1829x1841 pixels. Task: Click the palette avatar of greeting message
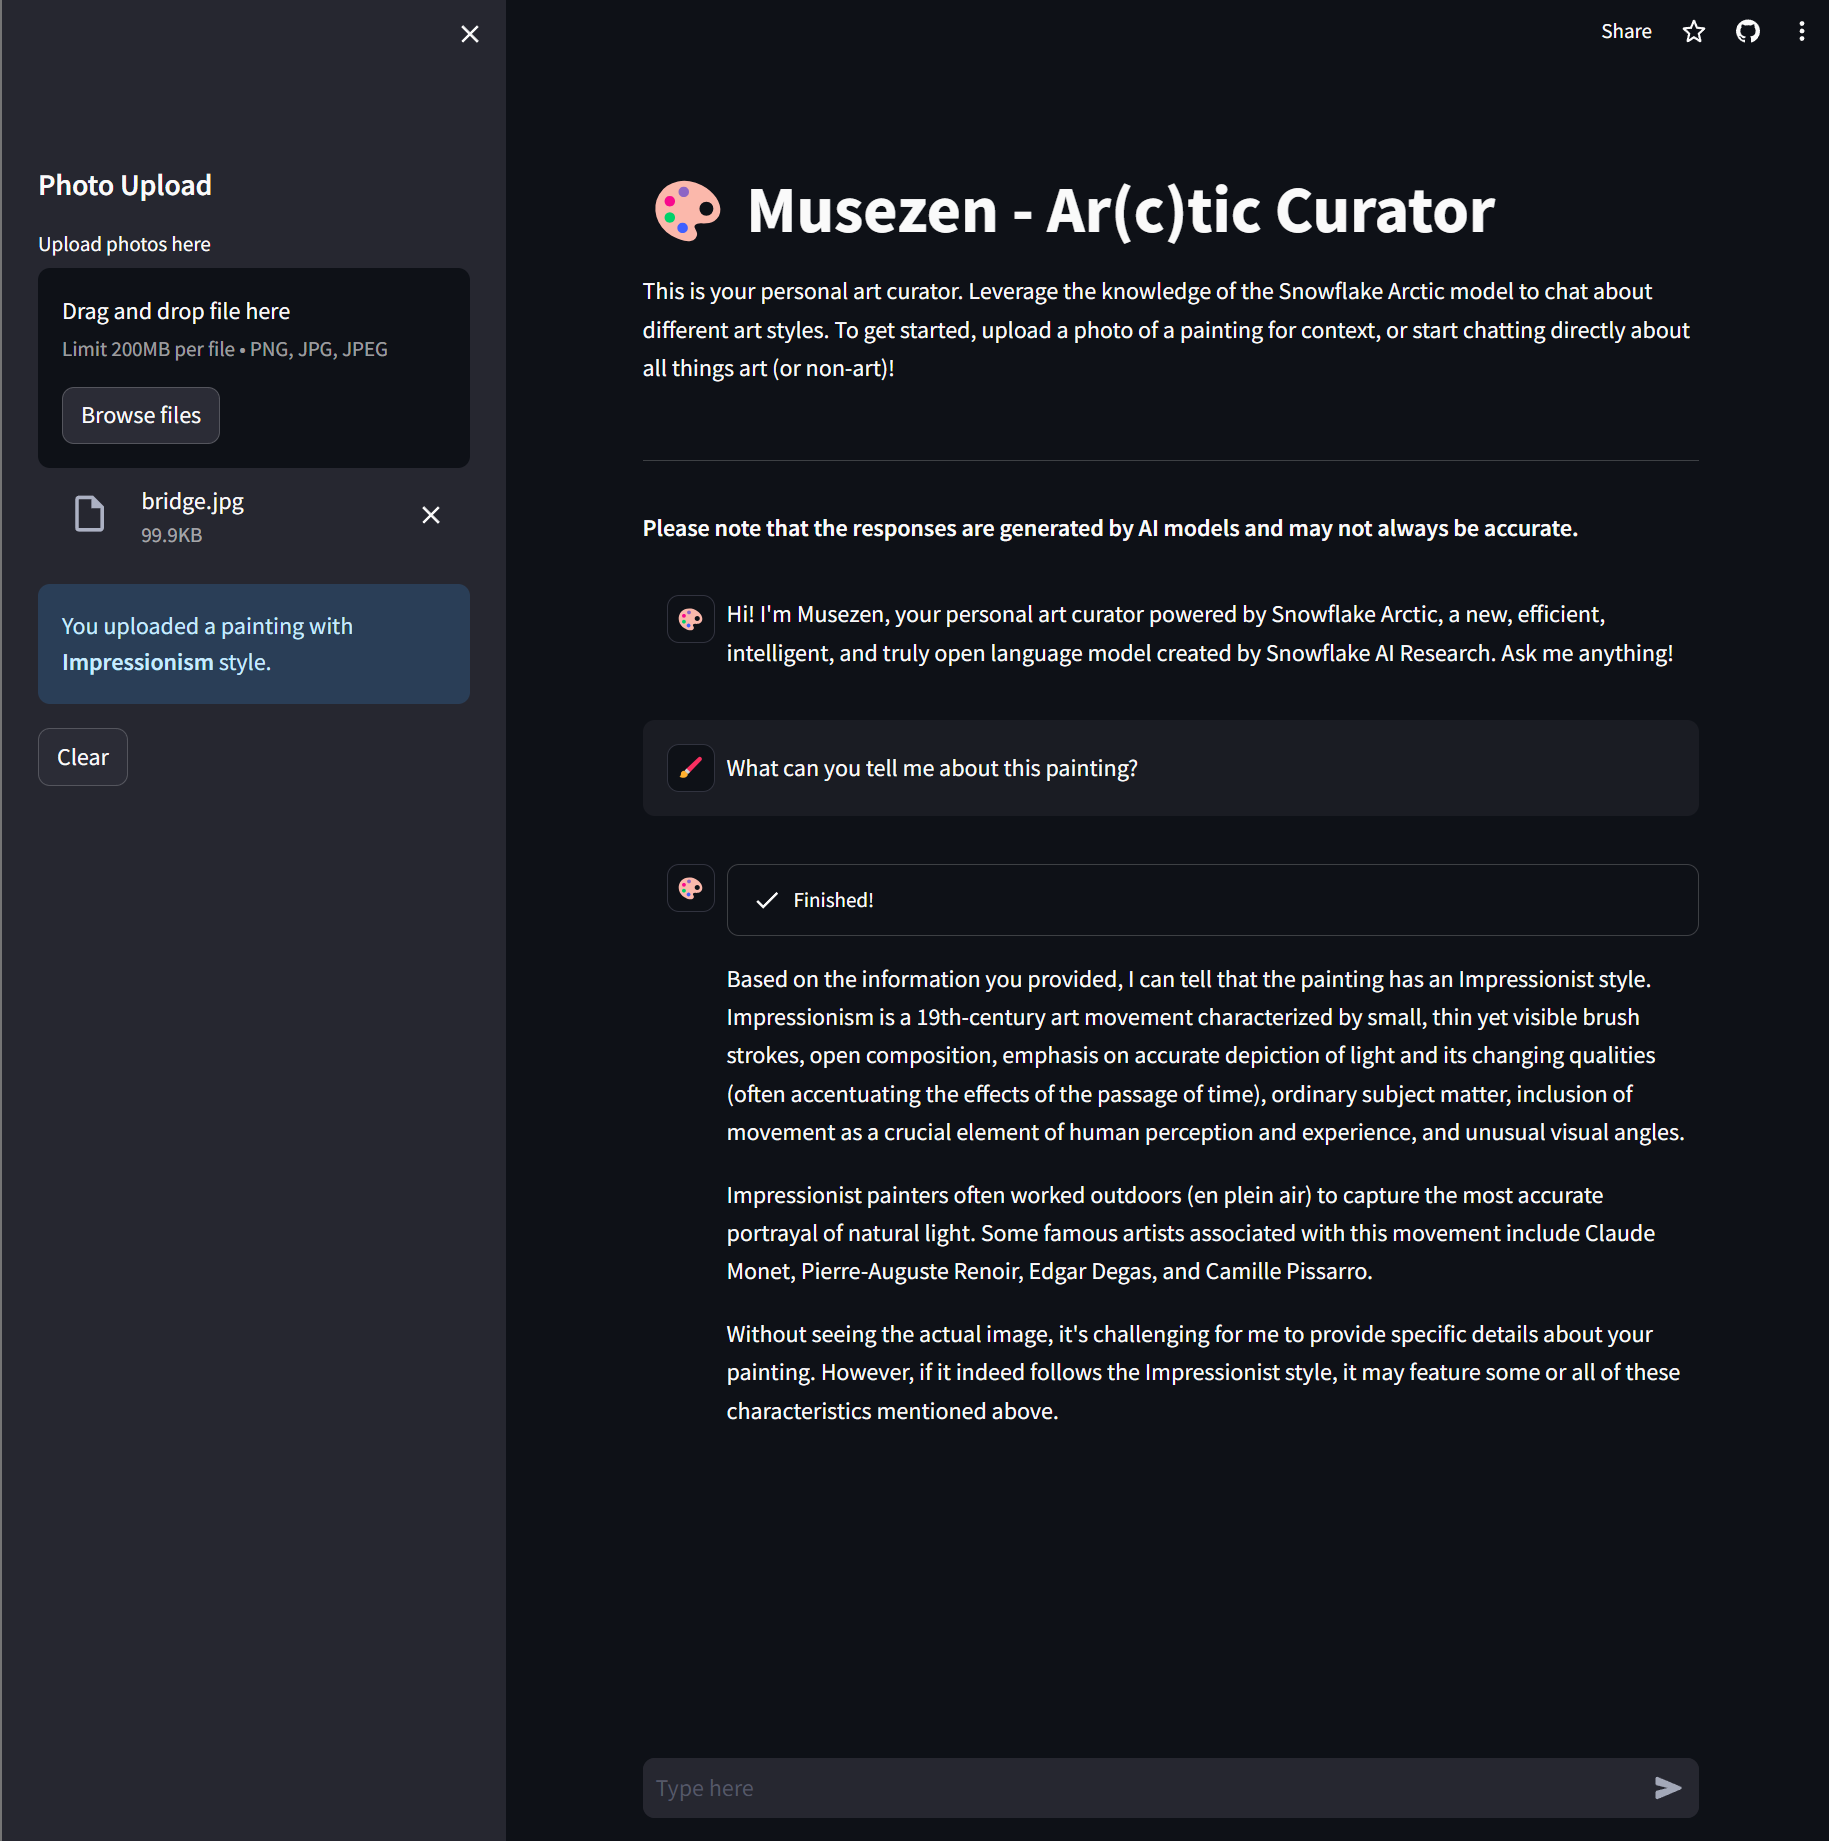tap(691, 619)
